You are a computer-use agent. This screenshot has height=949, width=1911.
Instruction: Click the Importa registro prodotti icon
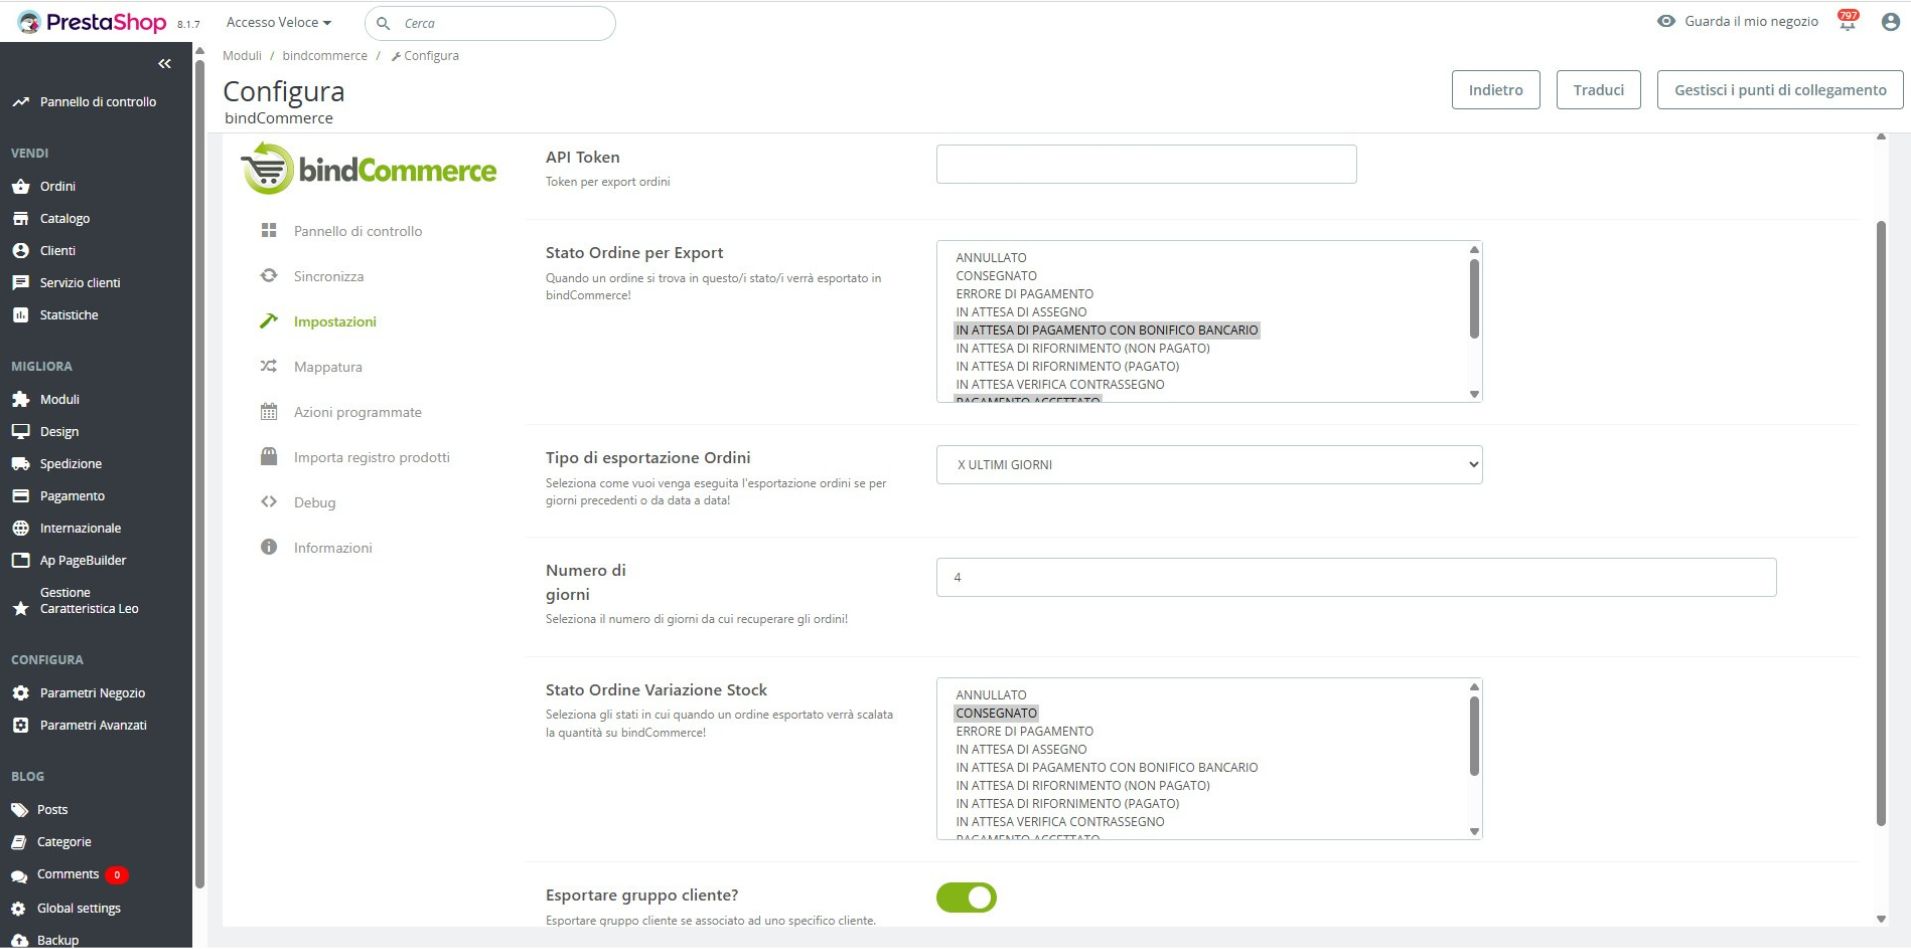268,457
